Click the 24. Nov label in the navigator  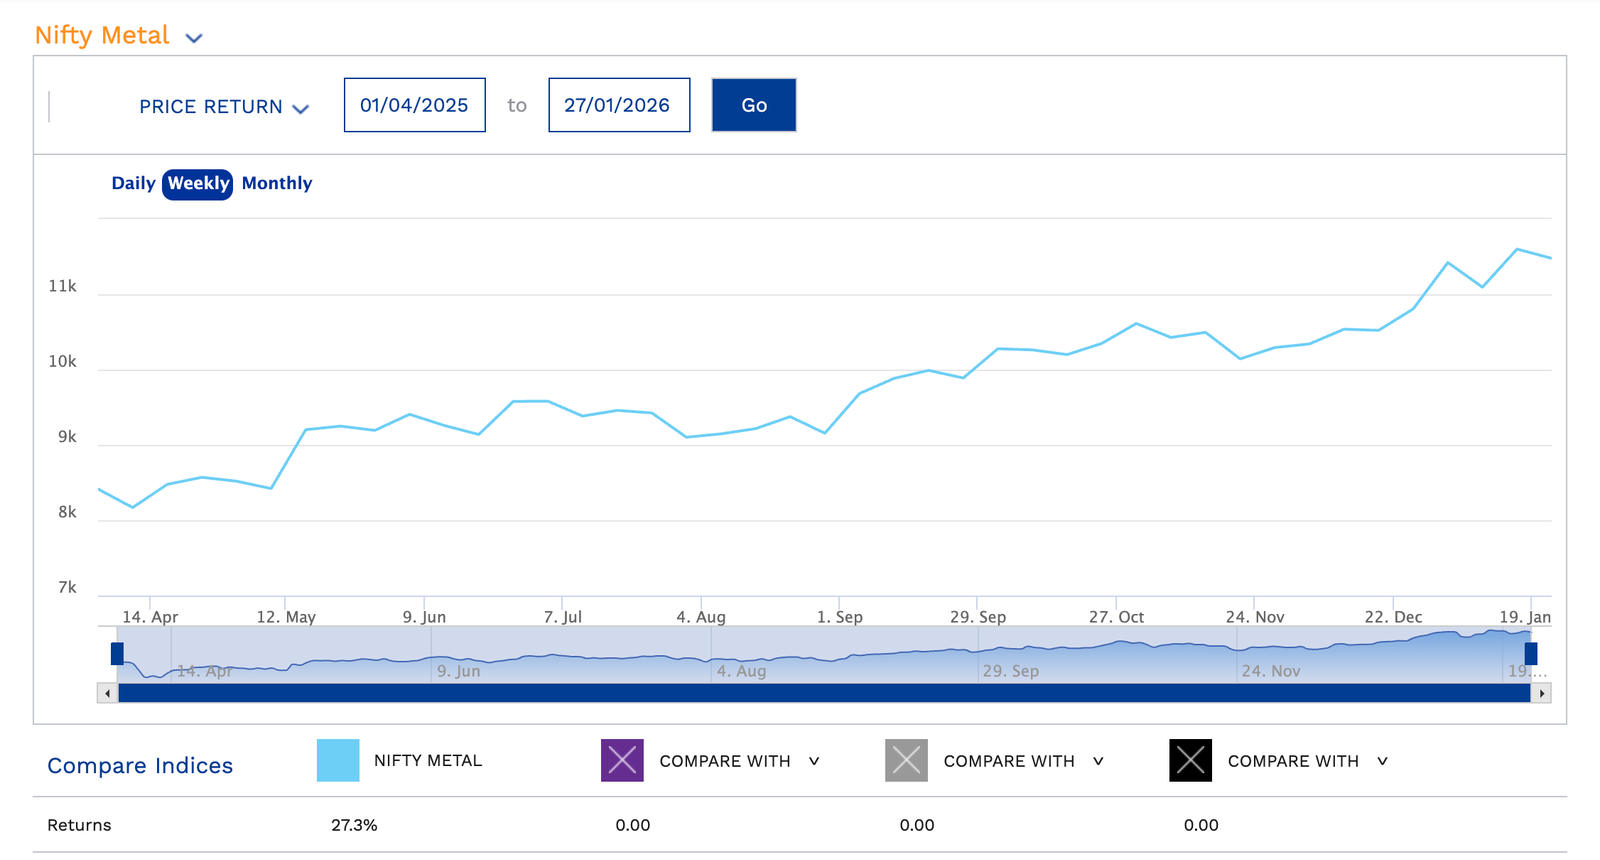coord(1271,671)
